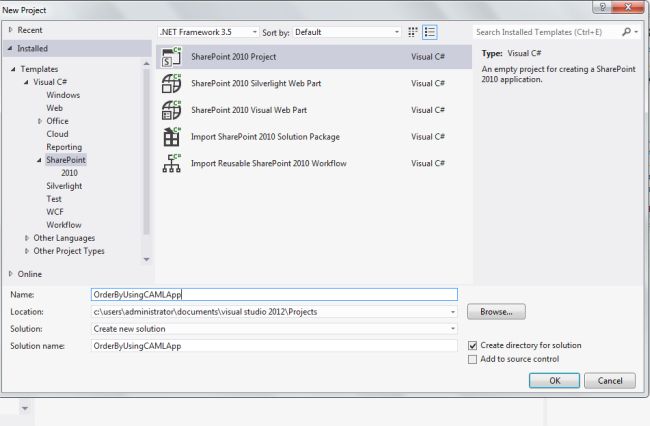This screenshot has height=426, width=650.
Task: Click the Browse... button
Action: (x=496, y=312)
